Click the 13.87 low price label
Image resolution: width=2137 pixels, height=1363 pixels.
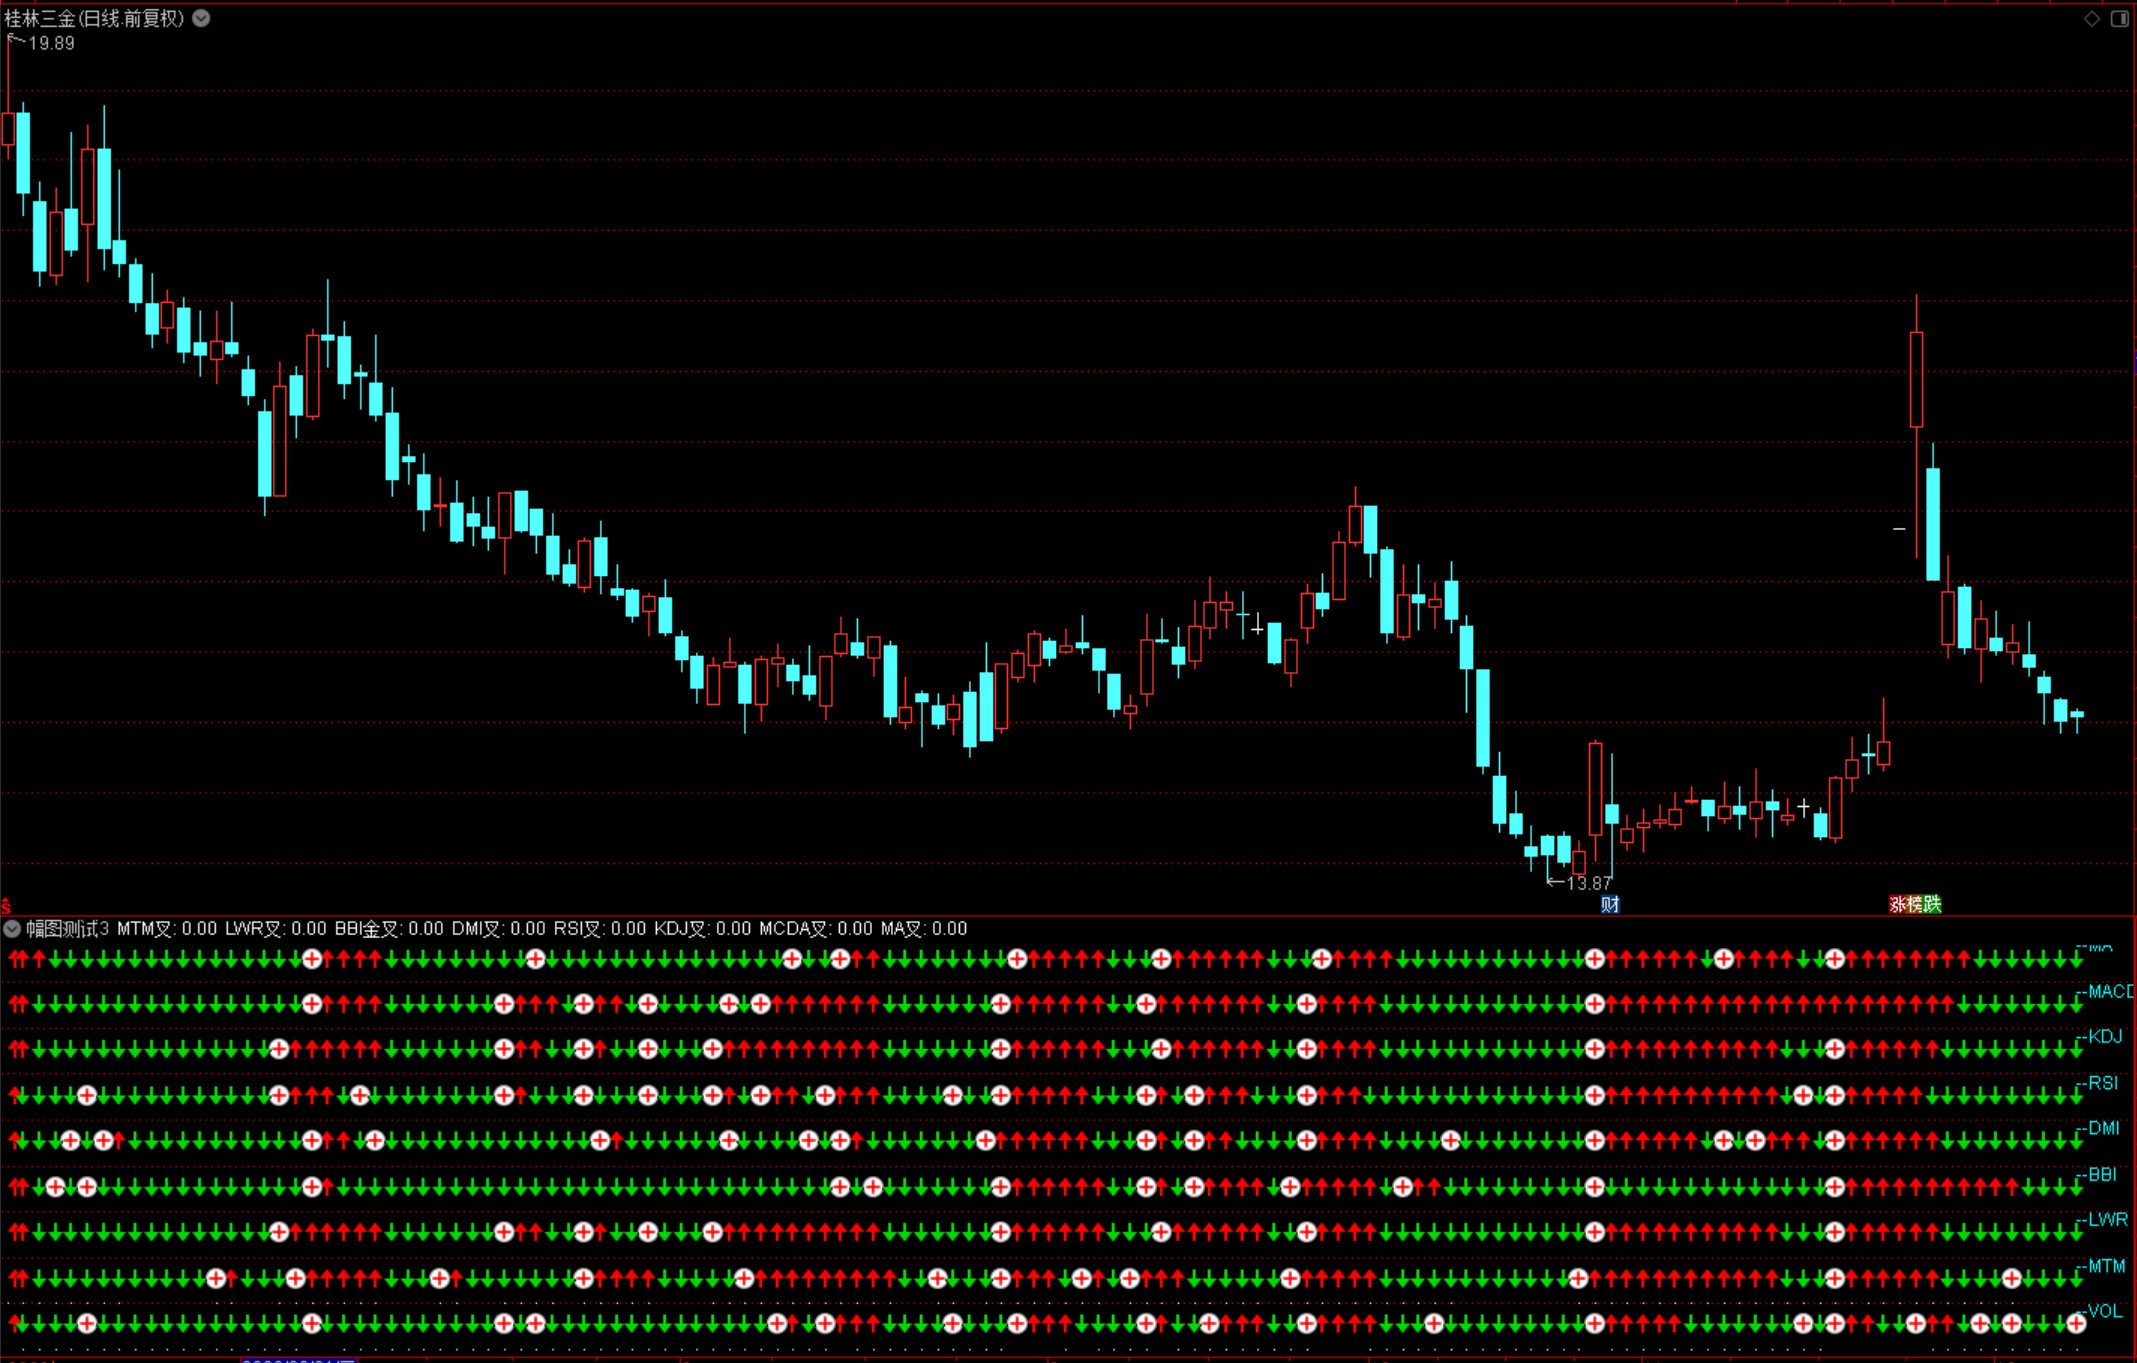1588,883
